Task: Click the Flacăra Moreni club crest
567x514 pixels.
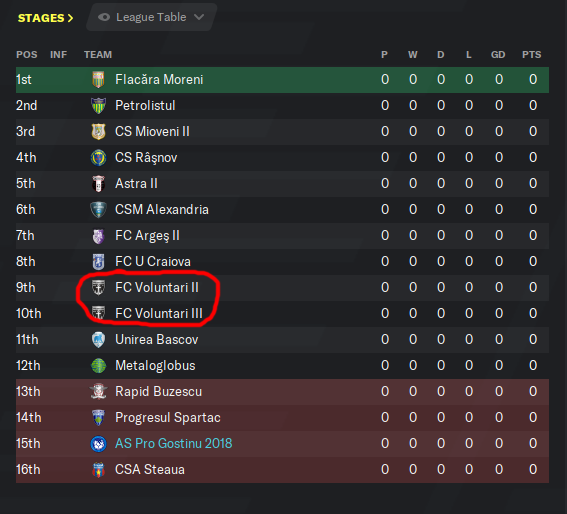Action: 98,80
